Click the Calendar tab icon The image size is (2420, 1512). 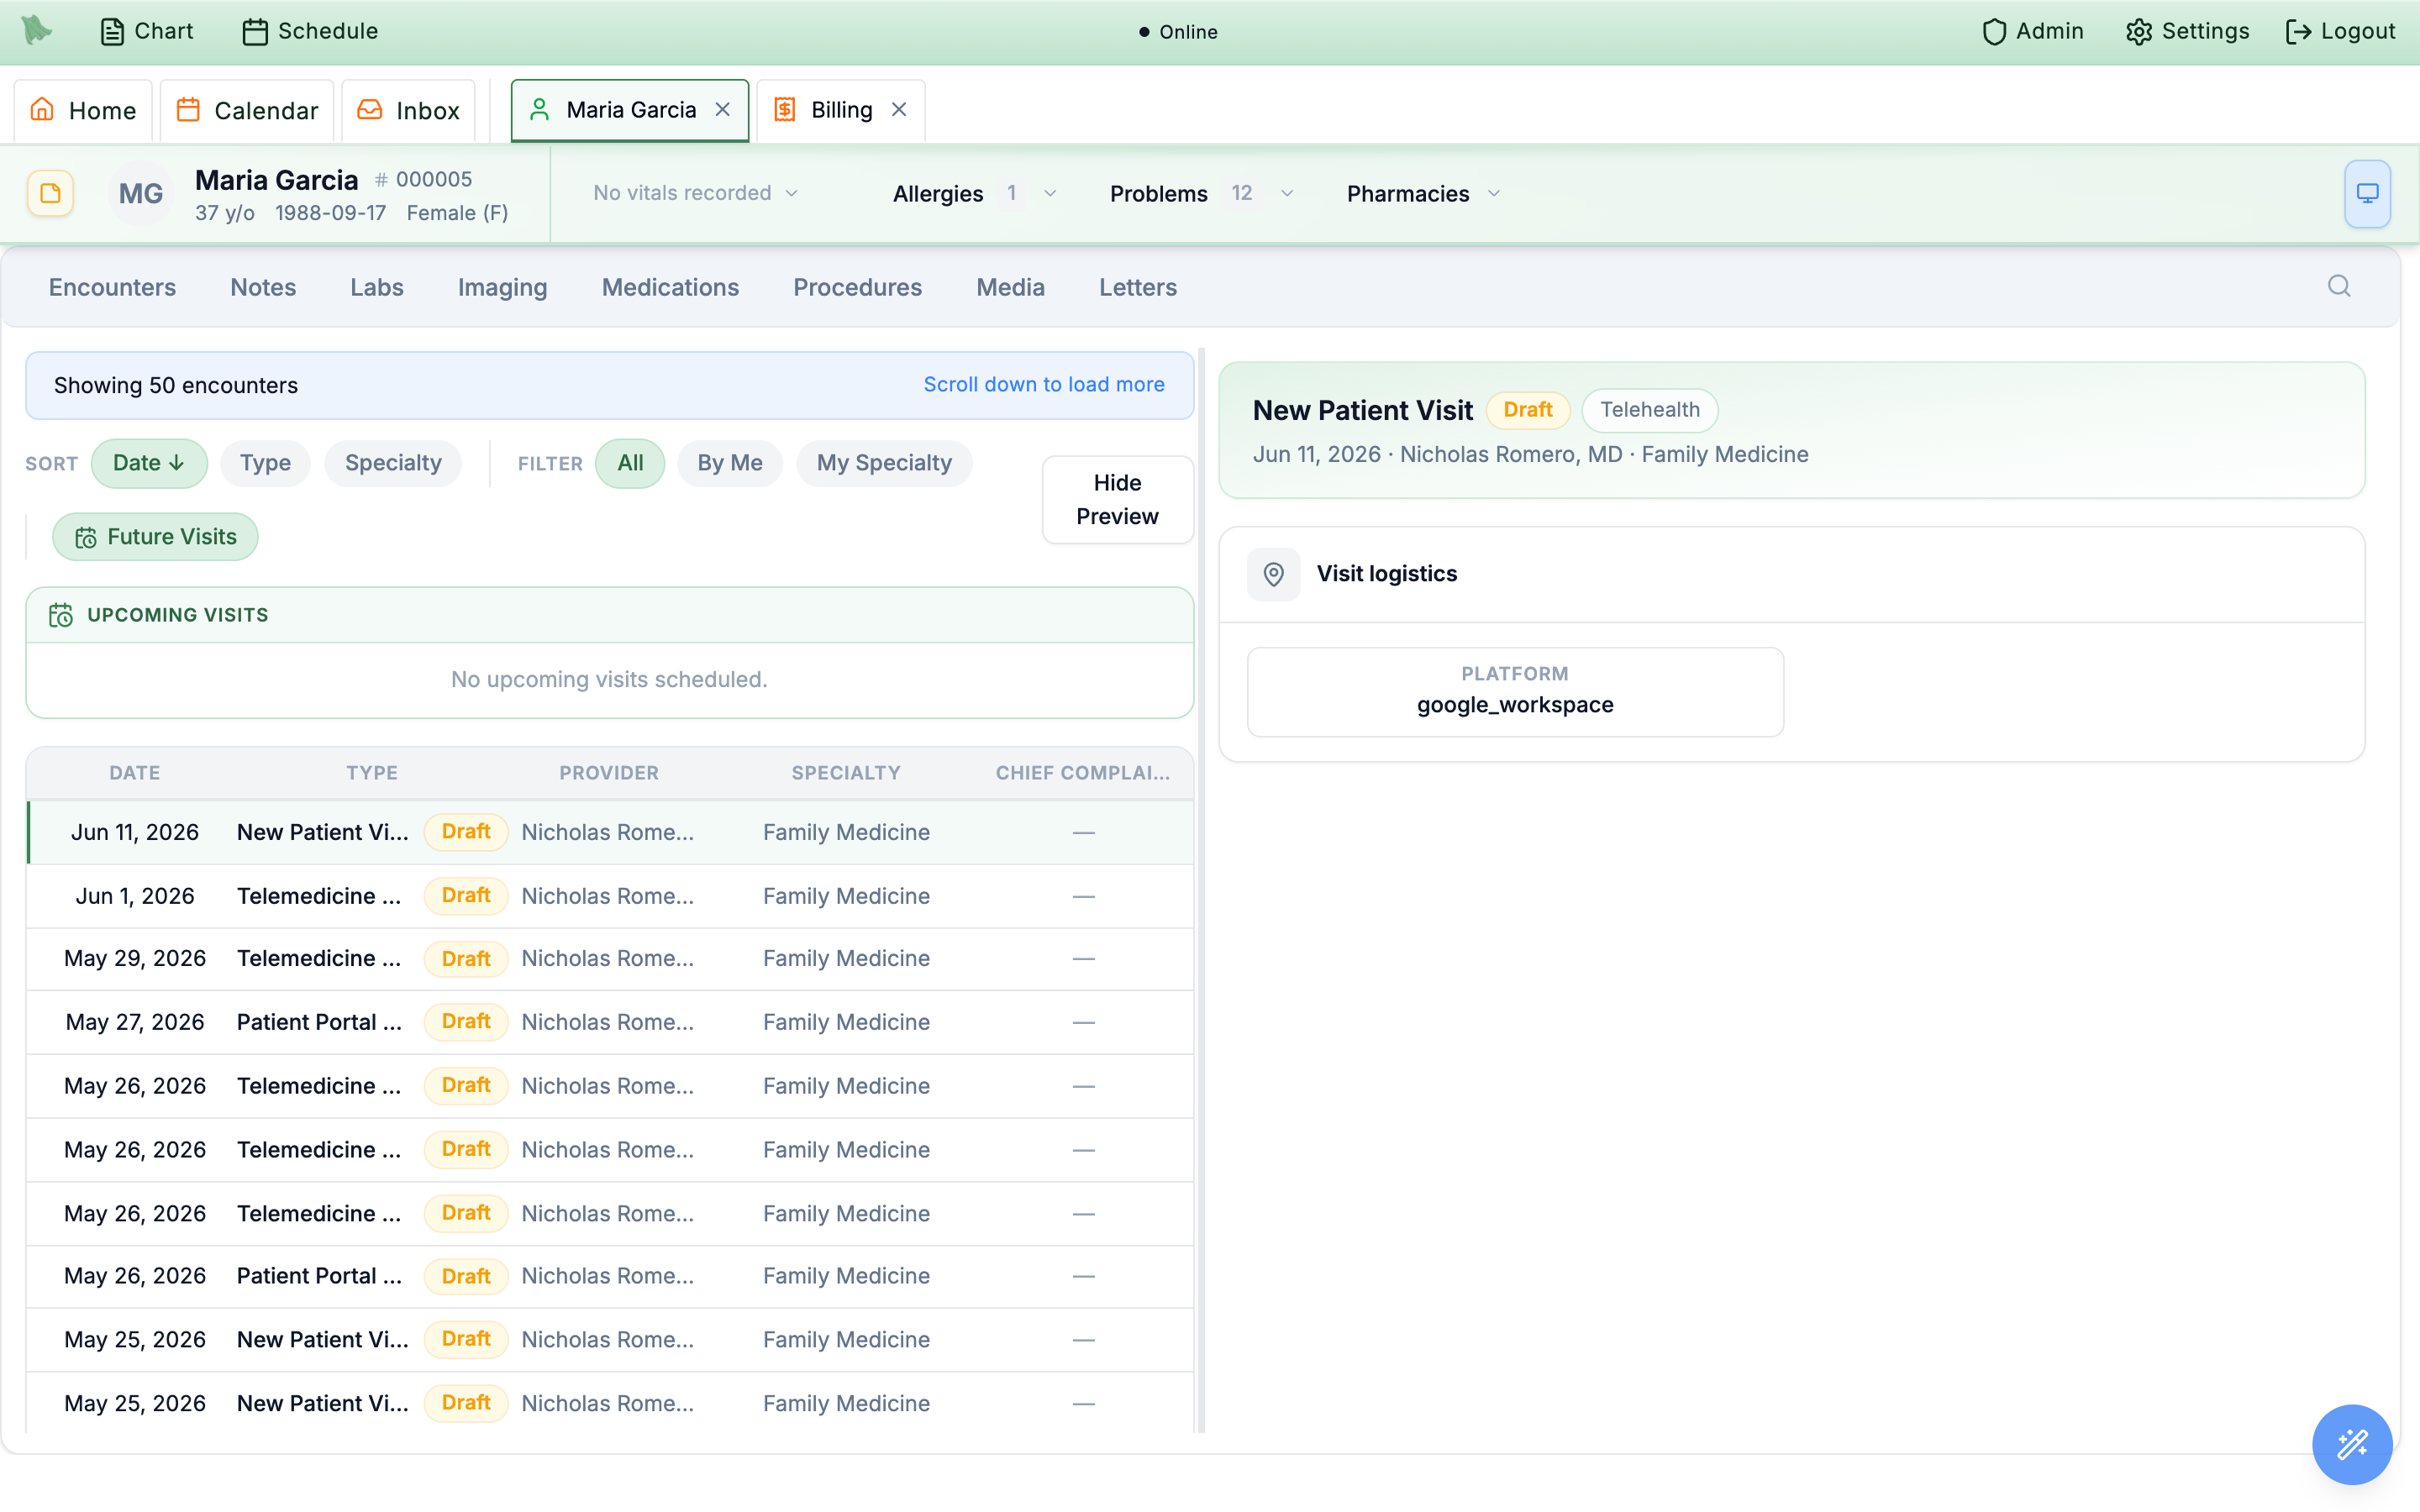tap(188, 109)
